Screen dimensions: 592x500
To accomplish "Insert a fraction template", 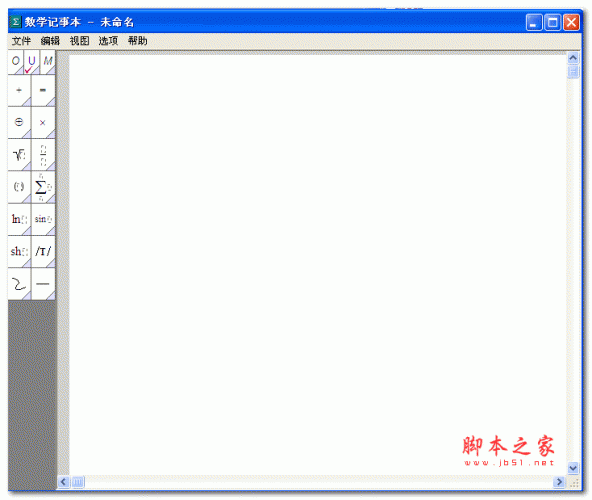I will click(43, 155).
